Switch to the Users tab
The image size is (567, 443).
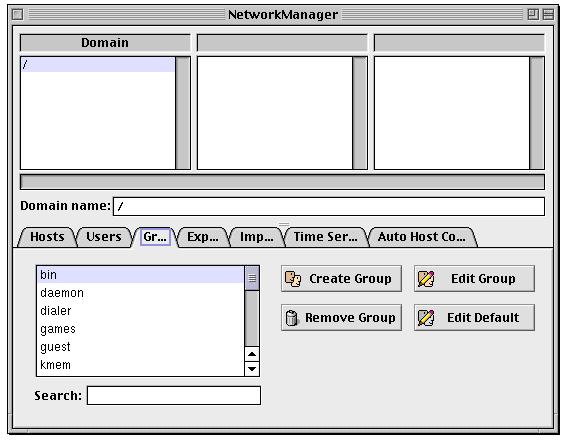click(x=104, y=237)
